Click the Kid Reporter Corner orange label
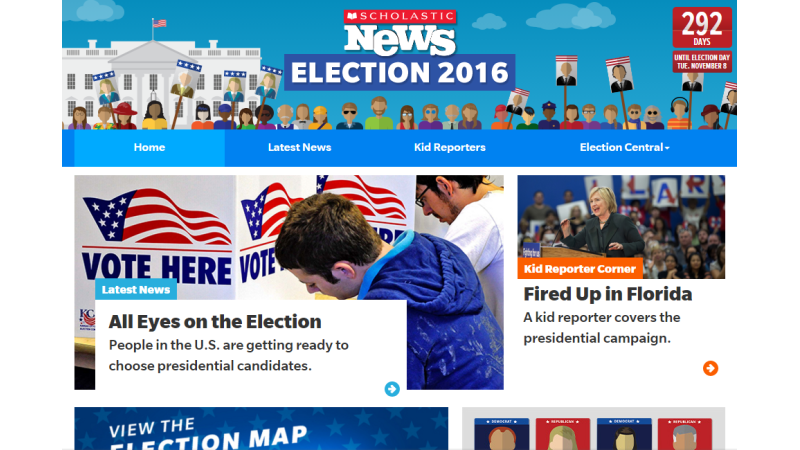 [x=580, y=269]
